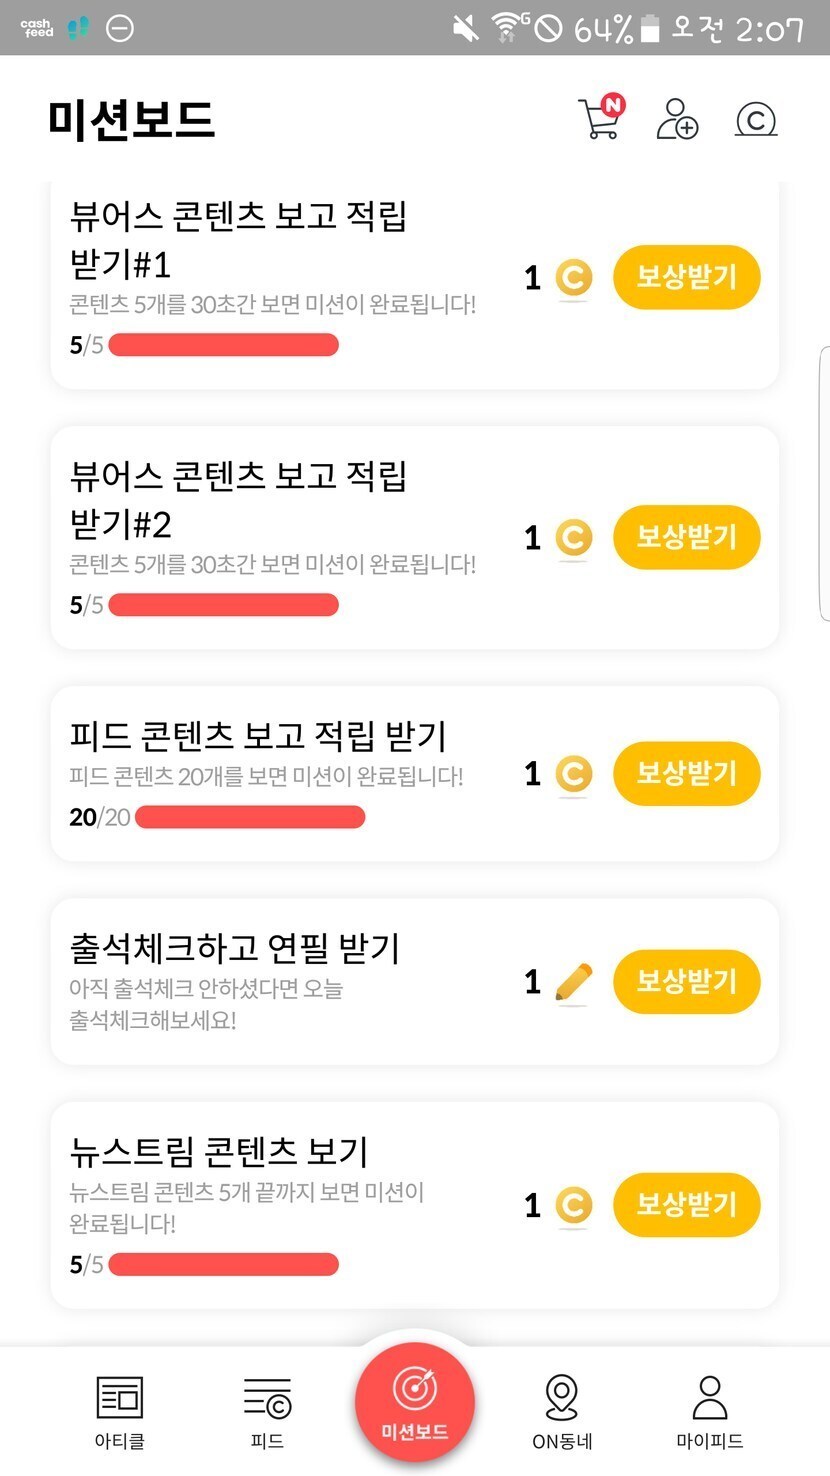
Task: Tap coin icon on 뉴스트림 콘텐츠 보기 mission
Action: 573,1205
